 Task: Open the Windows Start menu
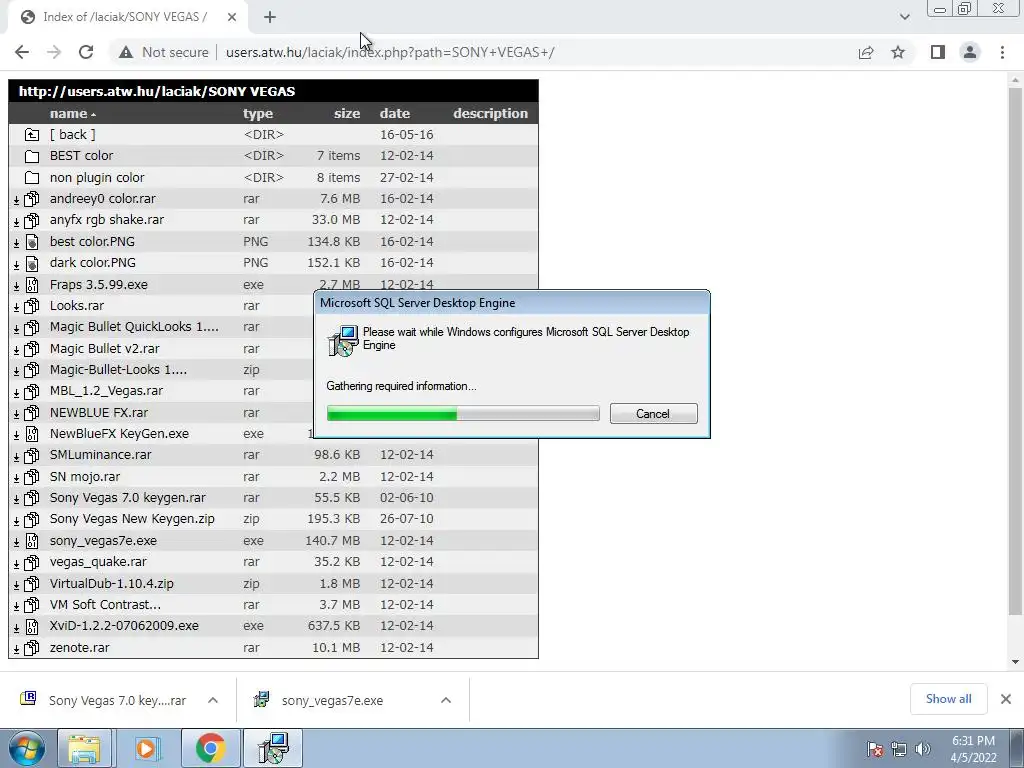27,748
